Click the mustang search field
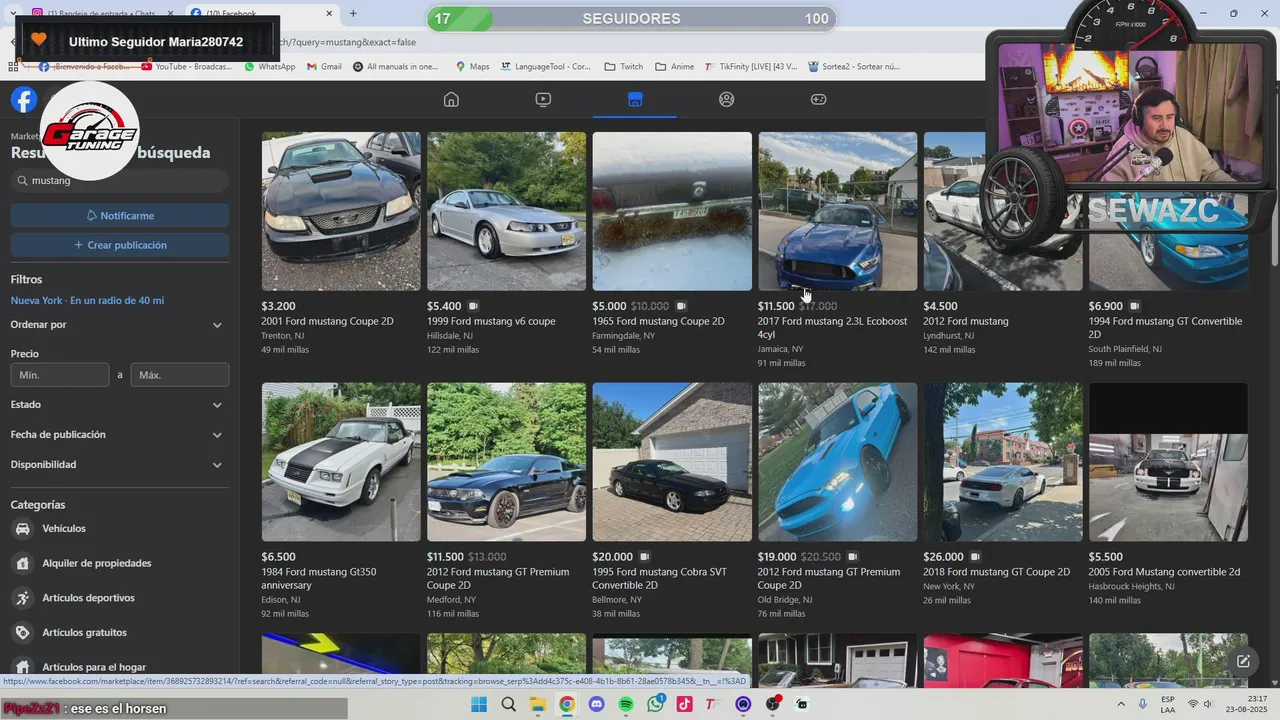This screenshot has height=720, width=1280. pos(120,181)
